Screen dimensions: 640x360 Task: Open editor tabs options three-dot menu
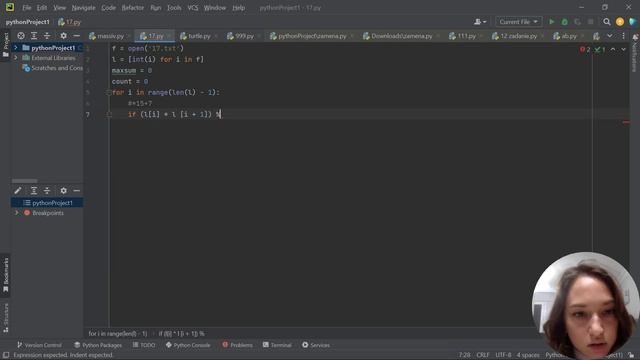pos(623,36)
